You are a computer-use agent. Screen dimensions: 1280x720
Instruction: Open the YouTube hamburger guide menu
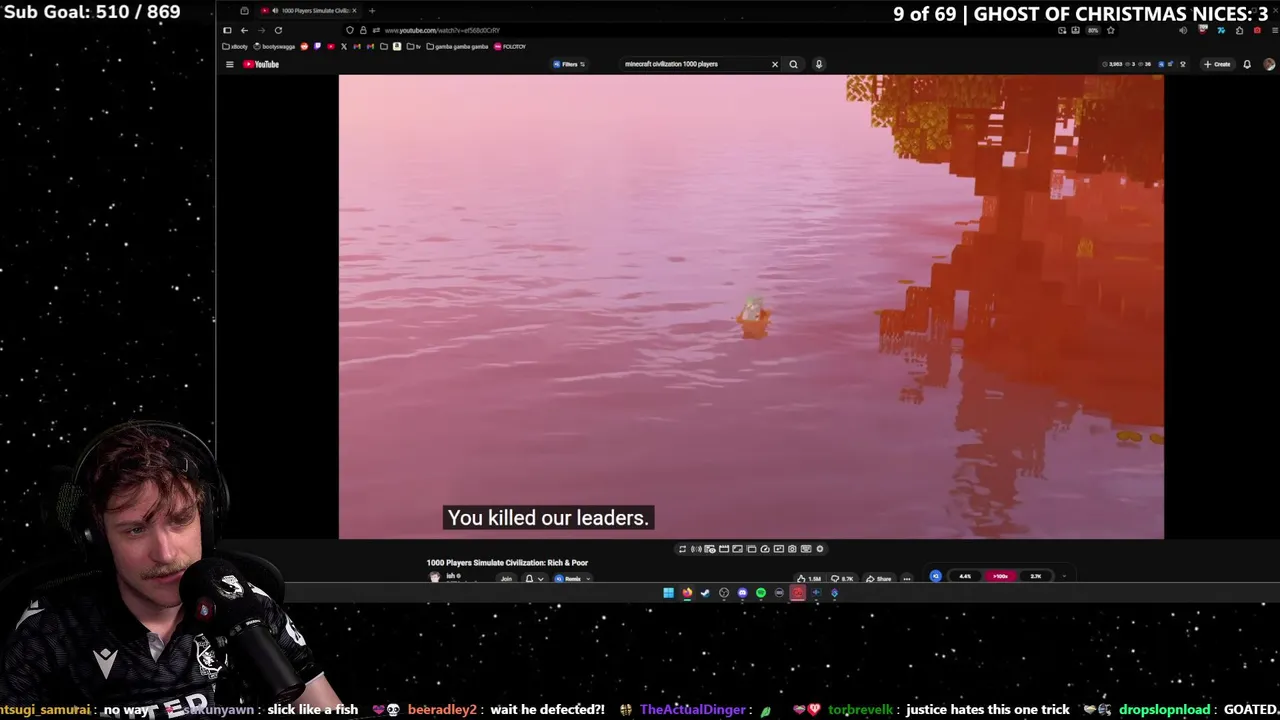point(230,64)
